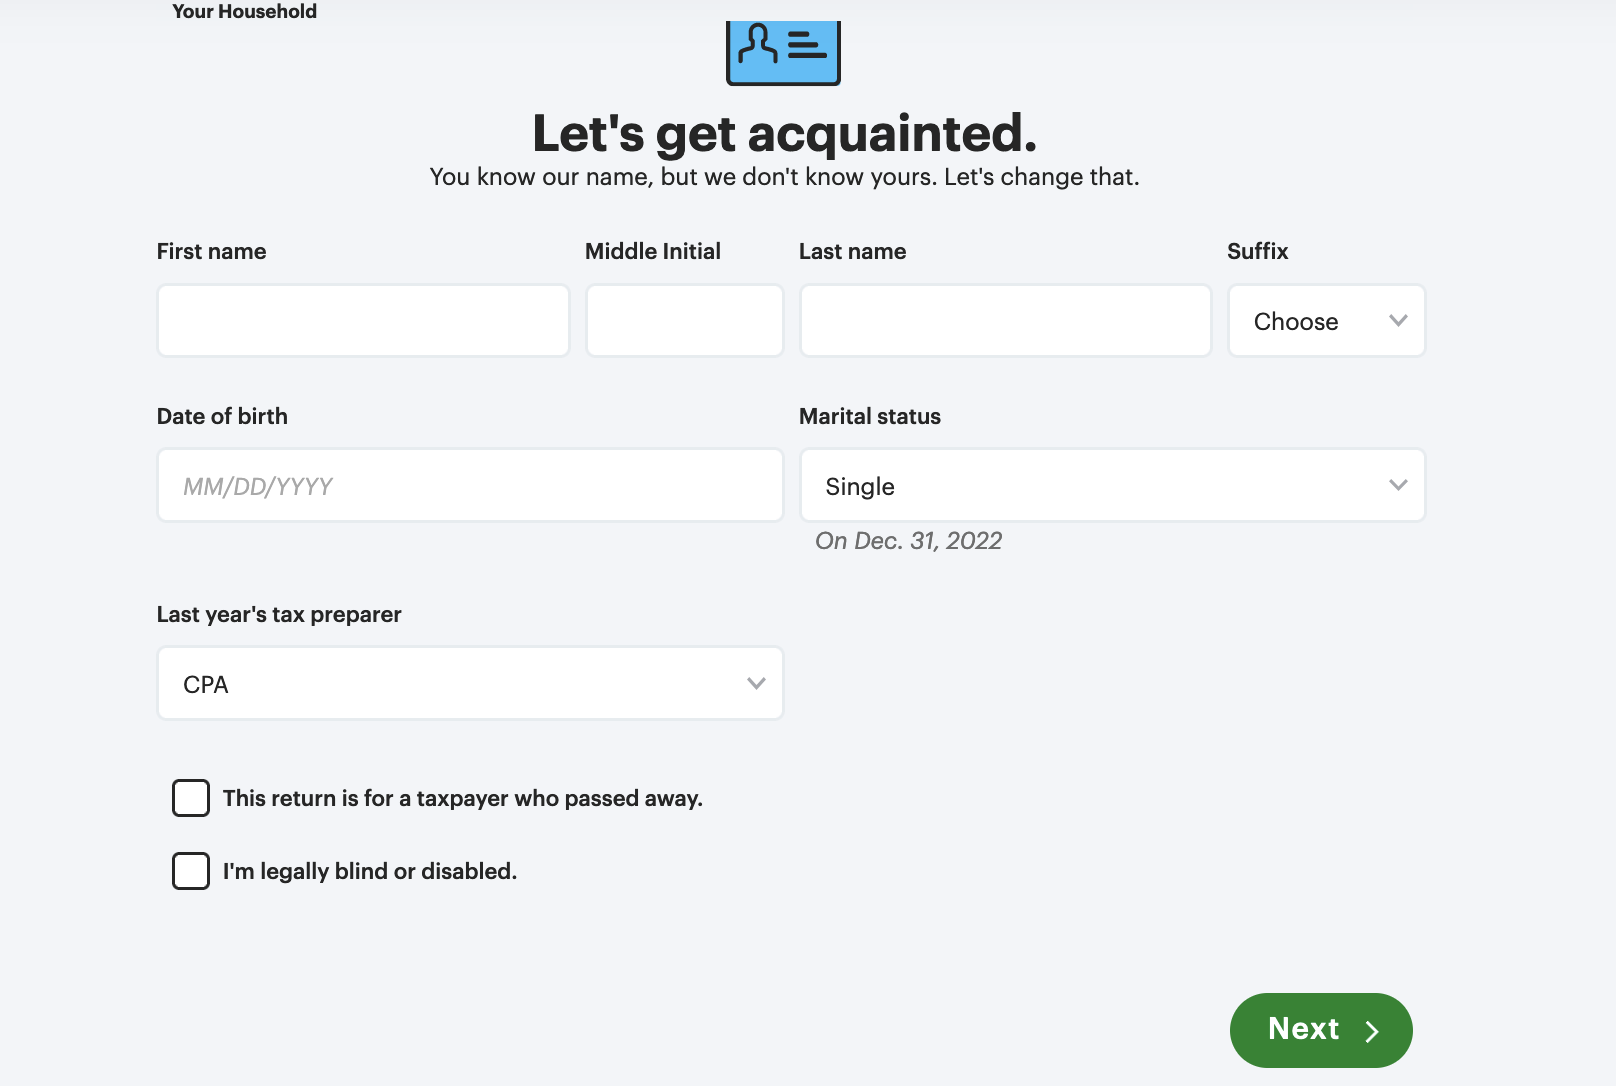Click the Date of birth MM/DD/YYYY field
The width and height of the screenshot is (1616, 1086).
click(470, 486)
